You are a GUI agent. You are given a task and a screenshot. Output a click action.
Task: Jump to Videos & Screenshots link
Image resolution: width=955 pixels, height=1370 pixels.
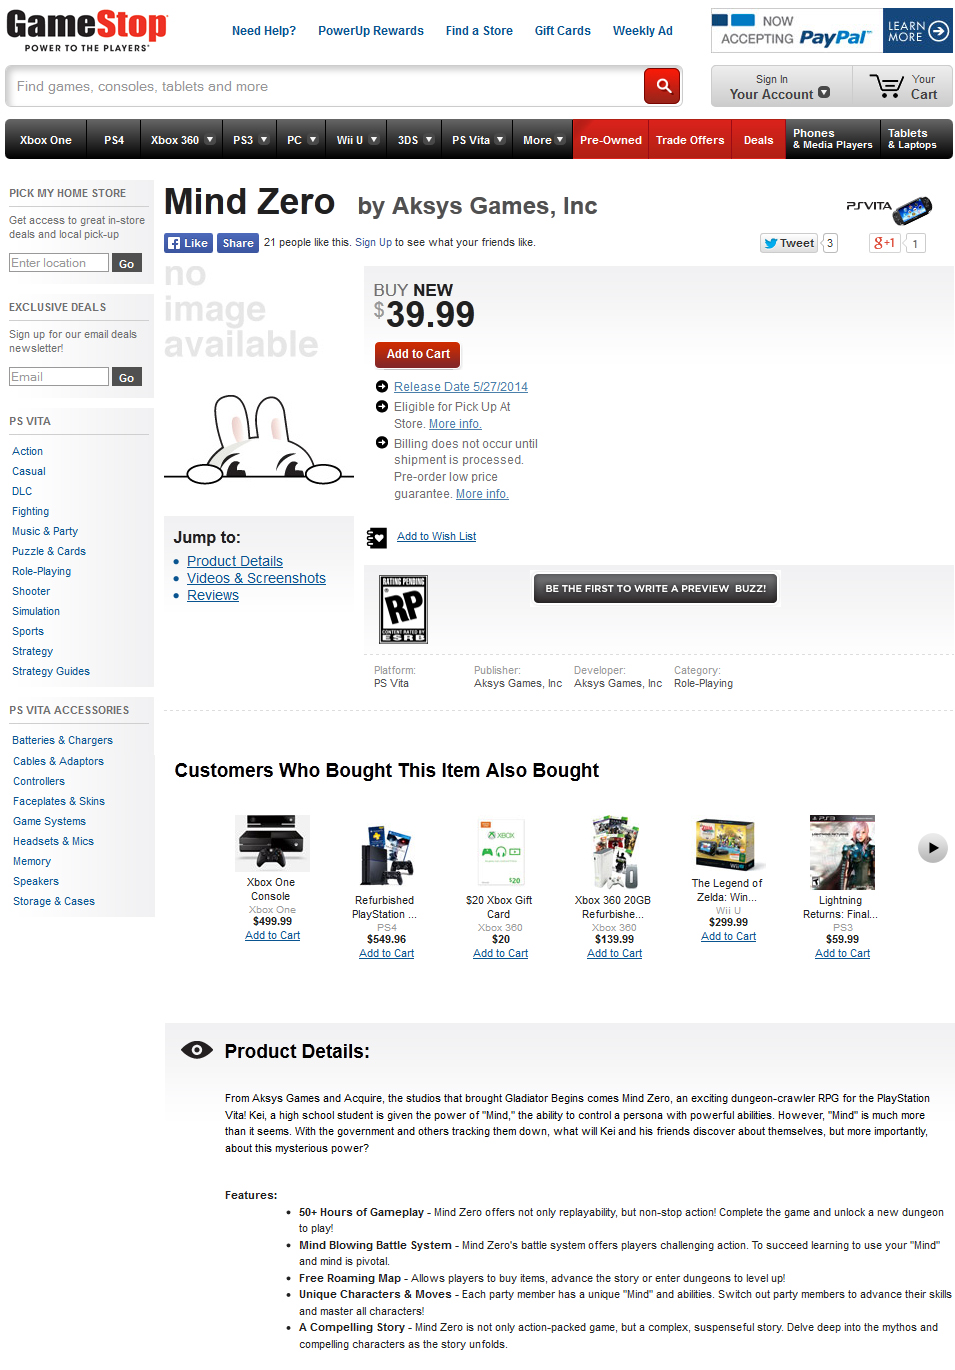pyautogui.click(x=256, y=578)
